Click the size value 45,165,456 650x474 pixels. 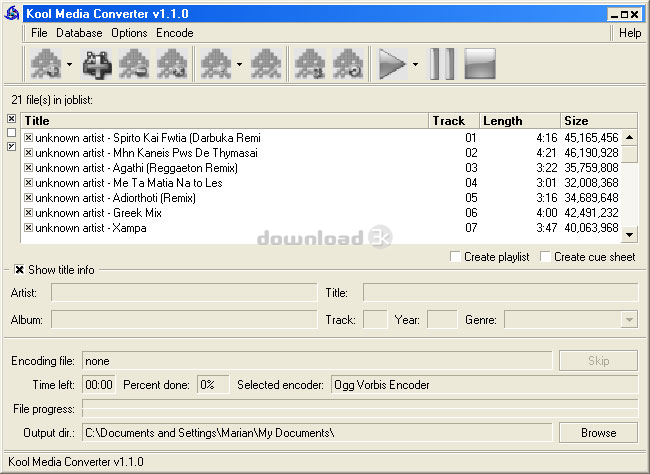pos(591,138)
